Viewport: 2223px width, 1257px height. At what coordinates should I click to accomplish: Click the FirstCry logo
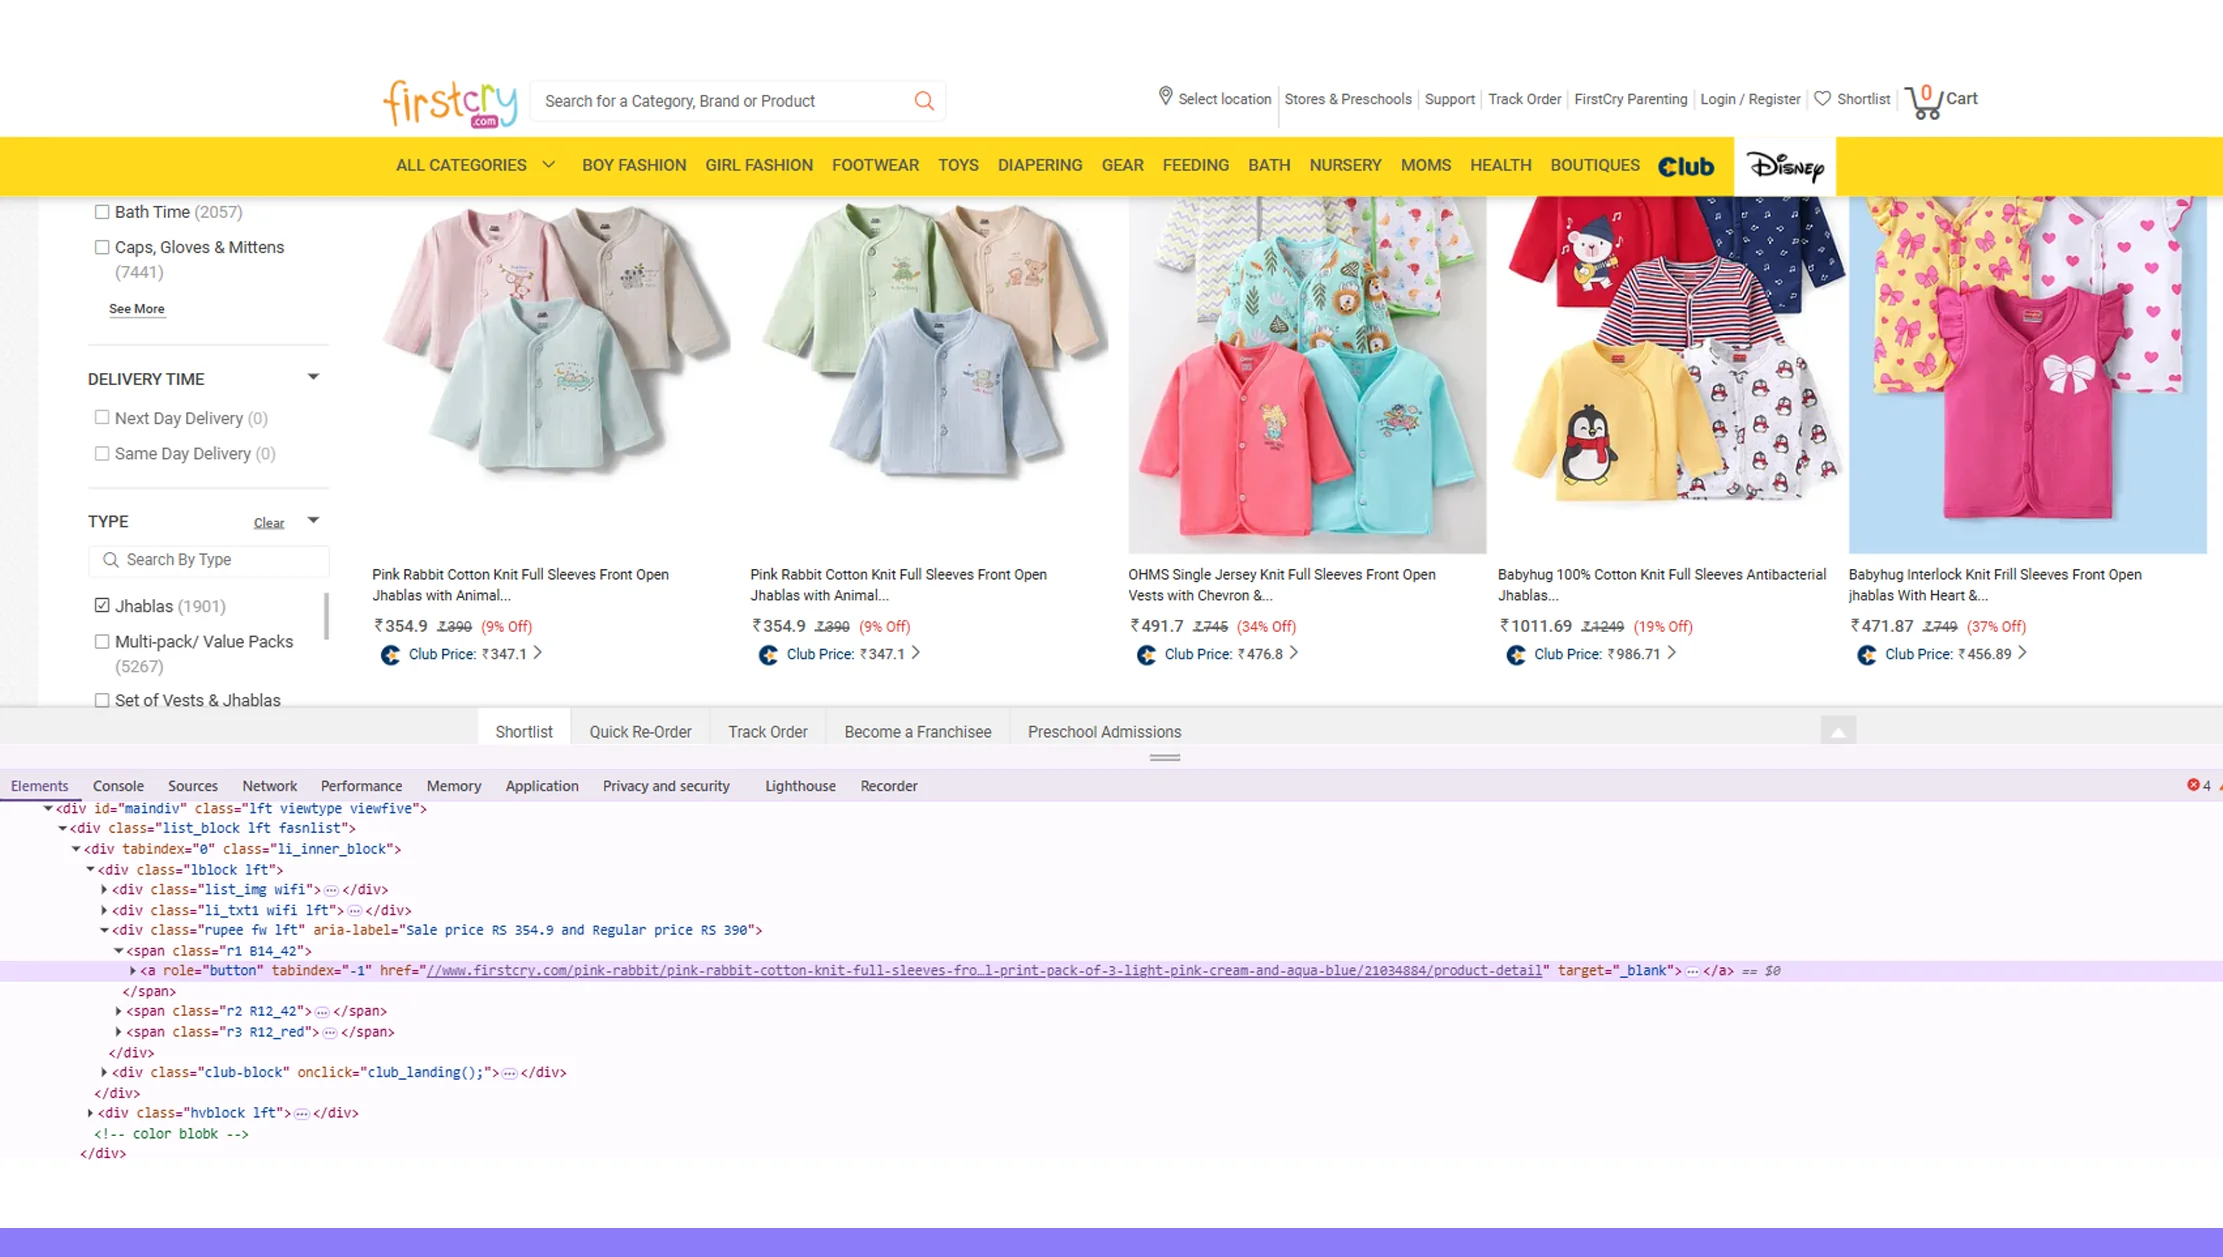450,103
